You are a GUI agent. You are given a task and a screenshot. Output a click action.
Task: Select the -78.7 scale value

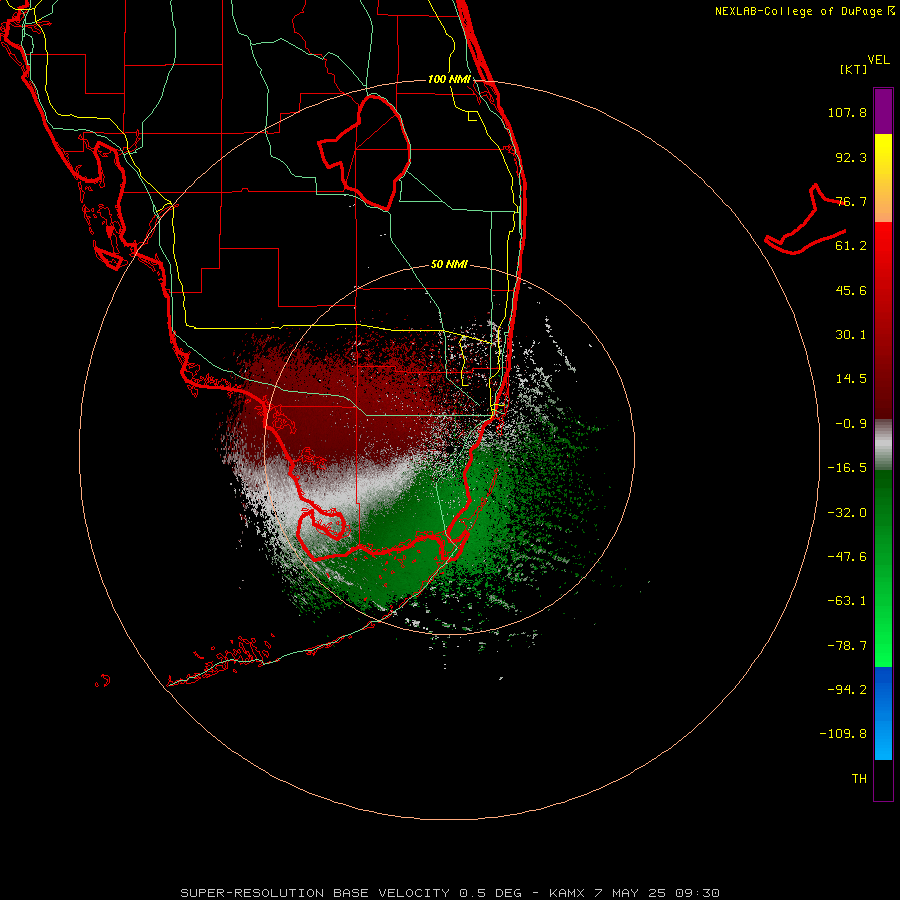(847, 646)
